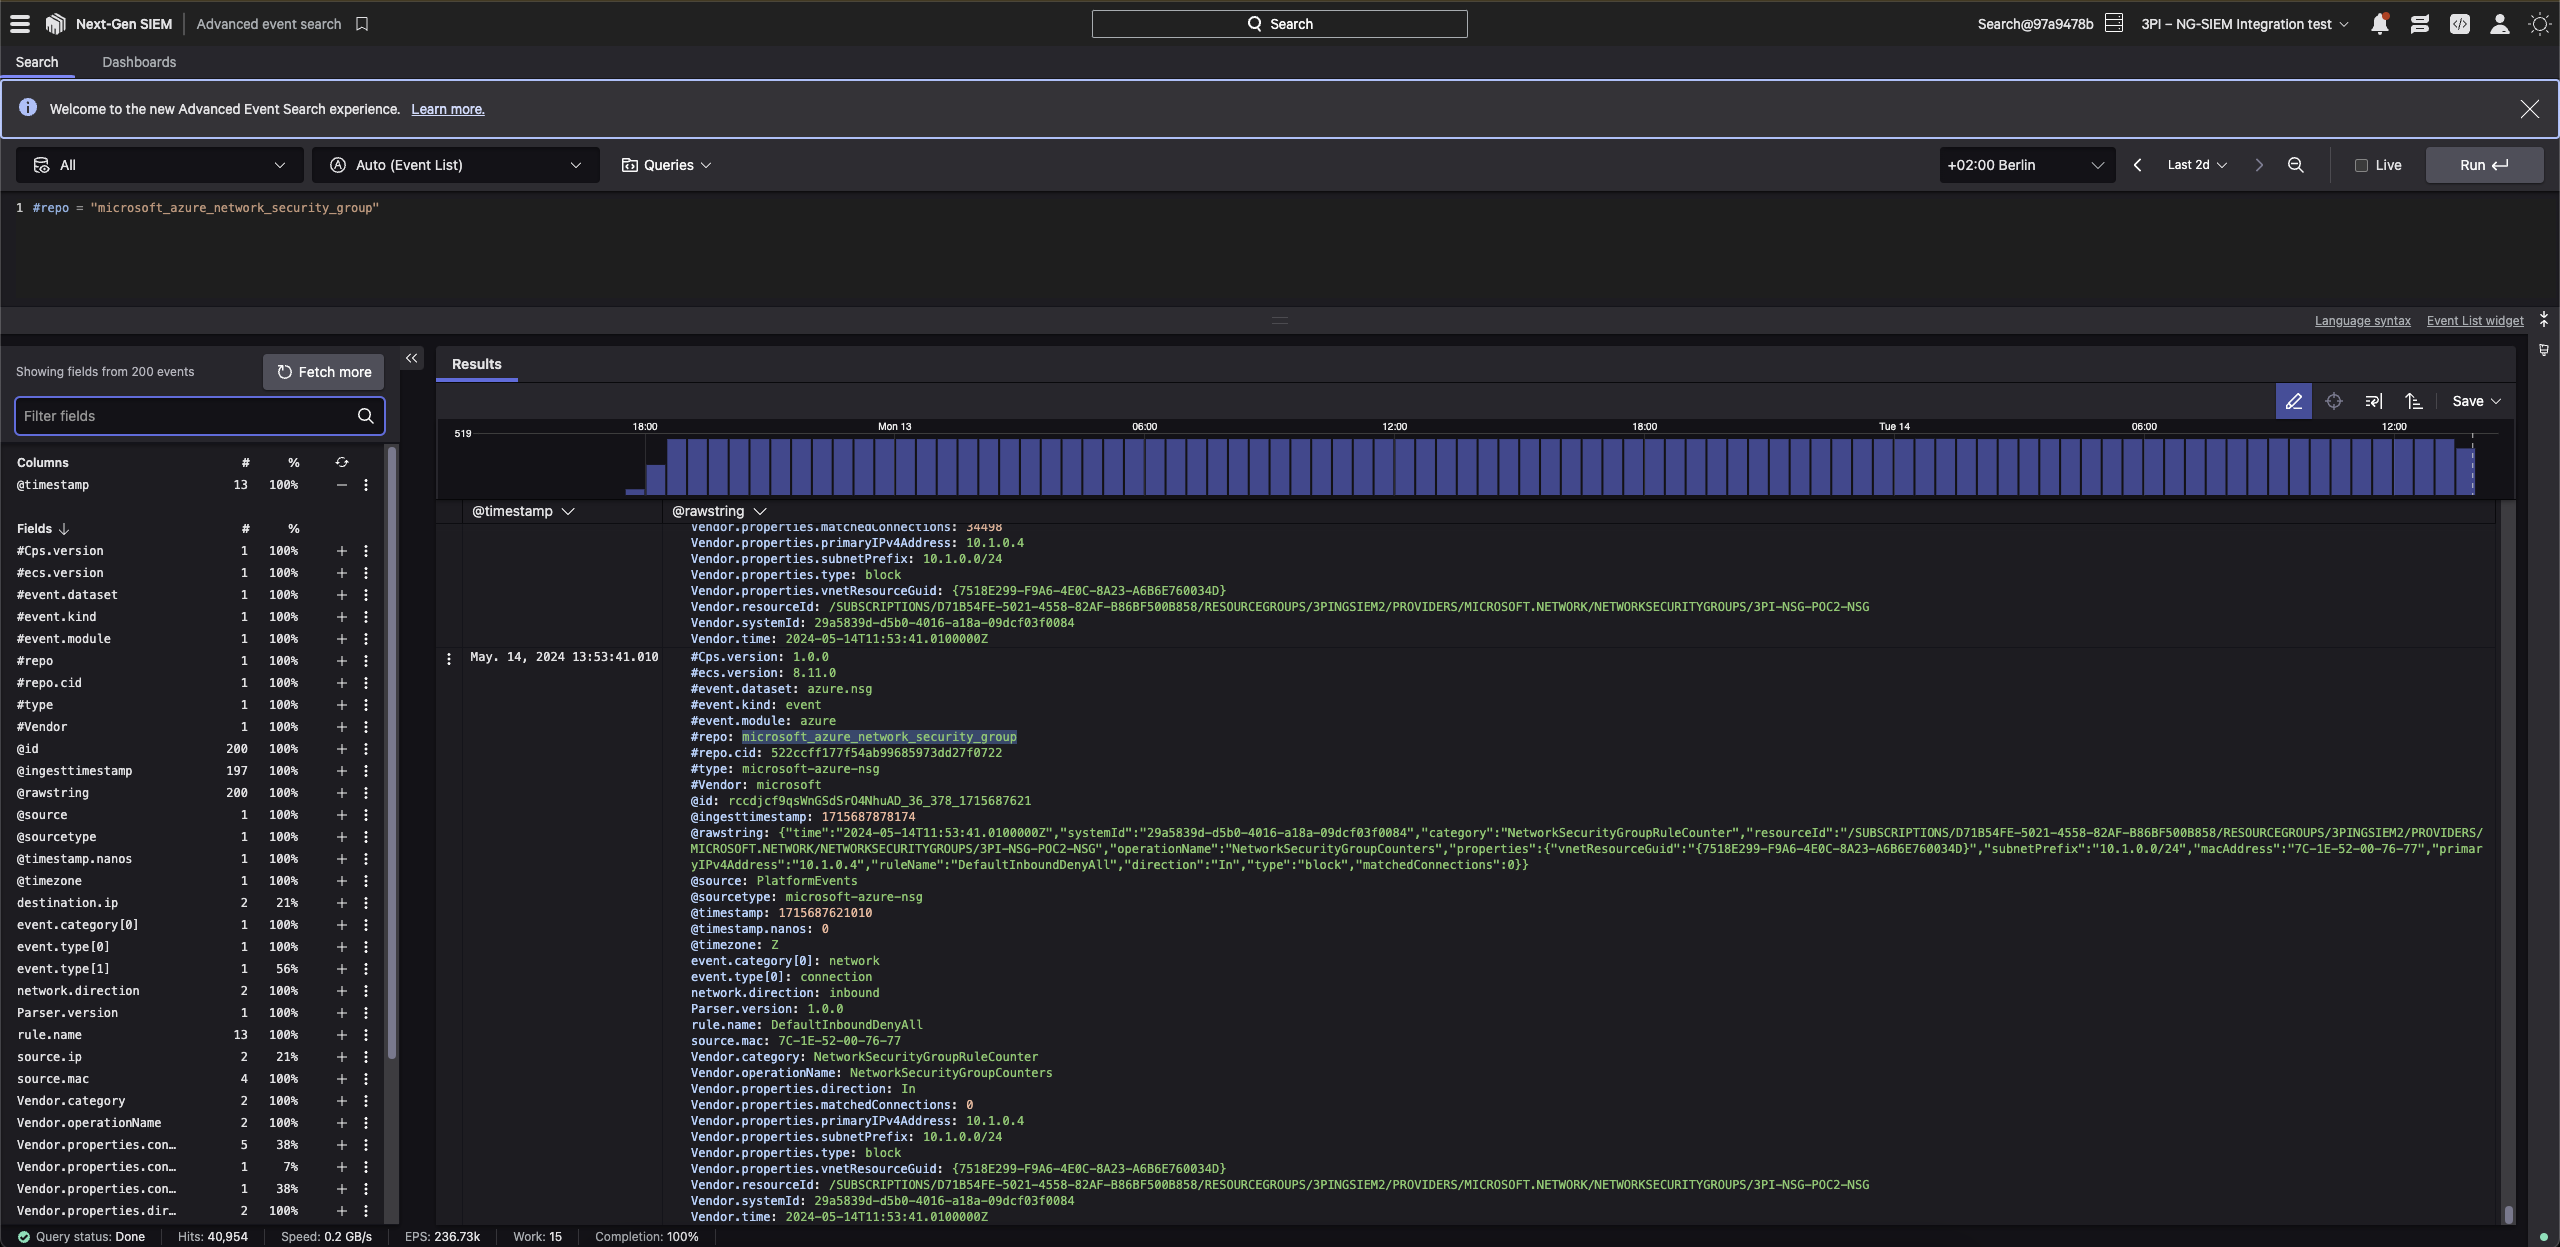Click the Fetch more button
2560x1247 pixels.
pyautogui.click(x=323, y=372)
